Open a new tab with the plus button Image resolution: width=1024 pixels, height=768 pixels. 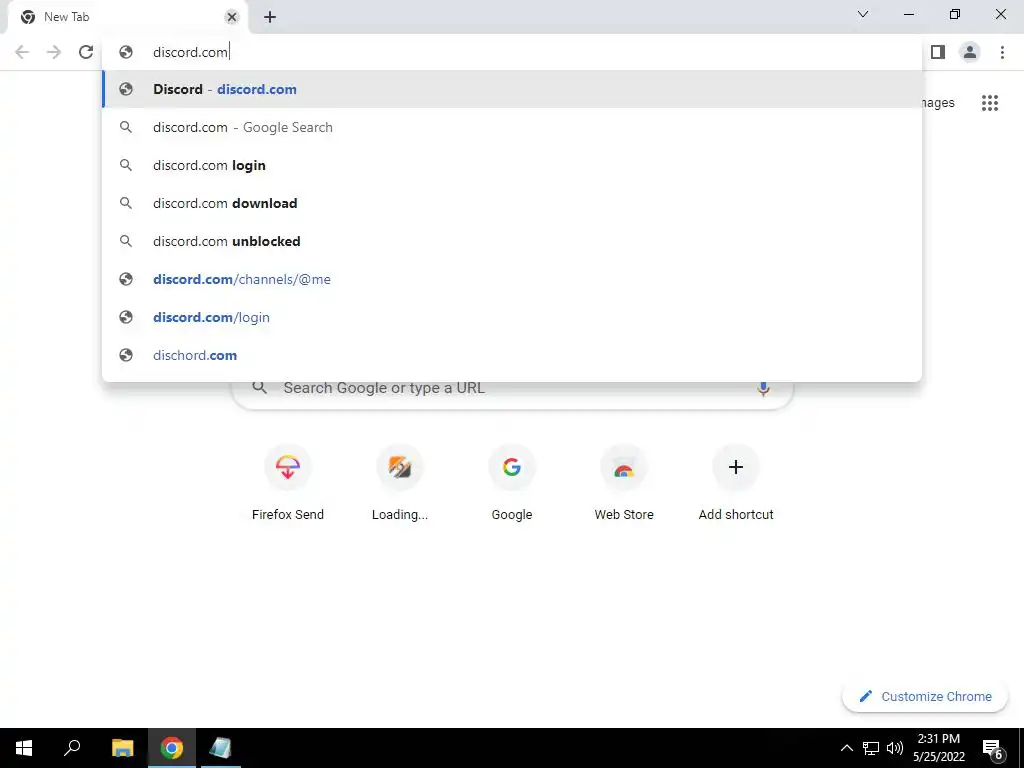click(270, 17)
